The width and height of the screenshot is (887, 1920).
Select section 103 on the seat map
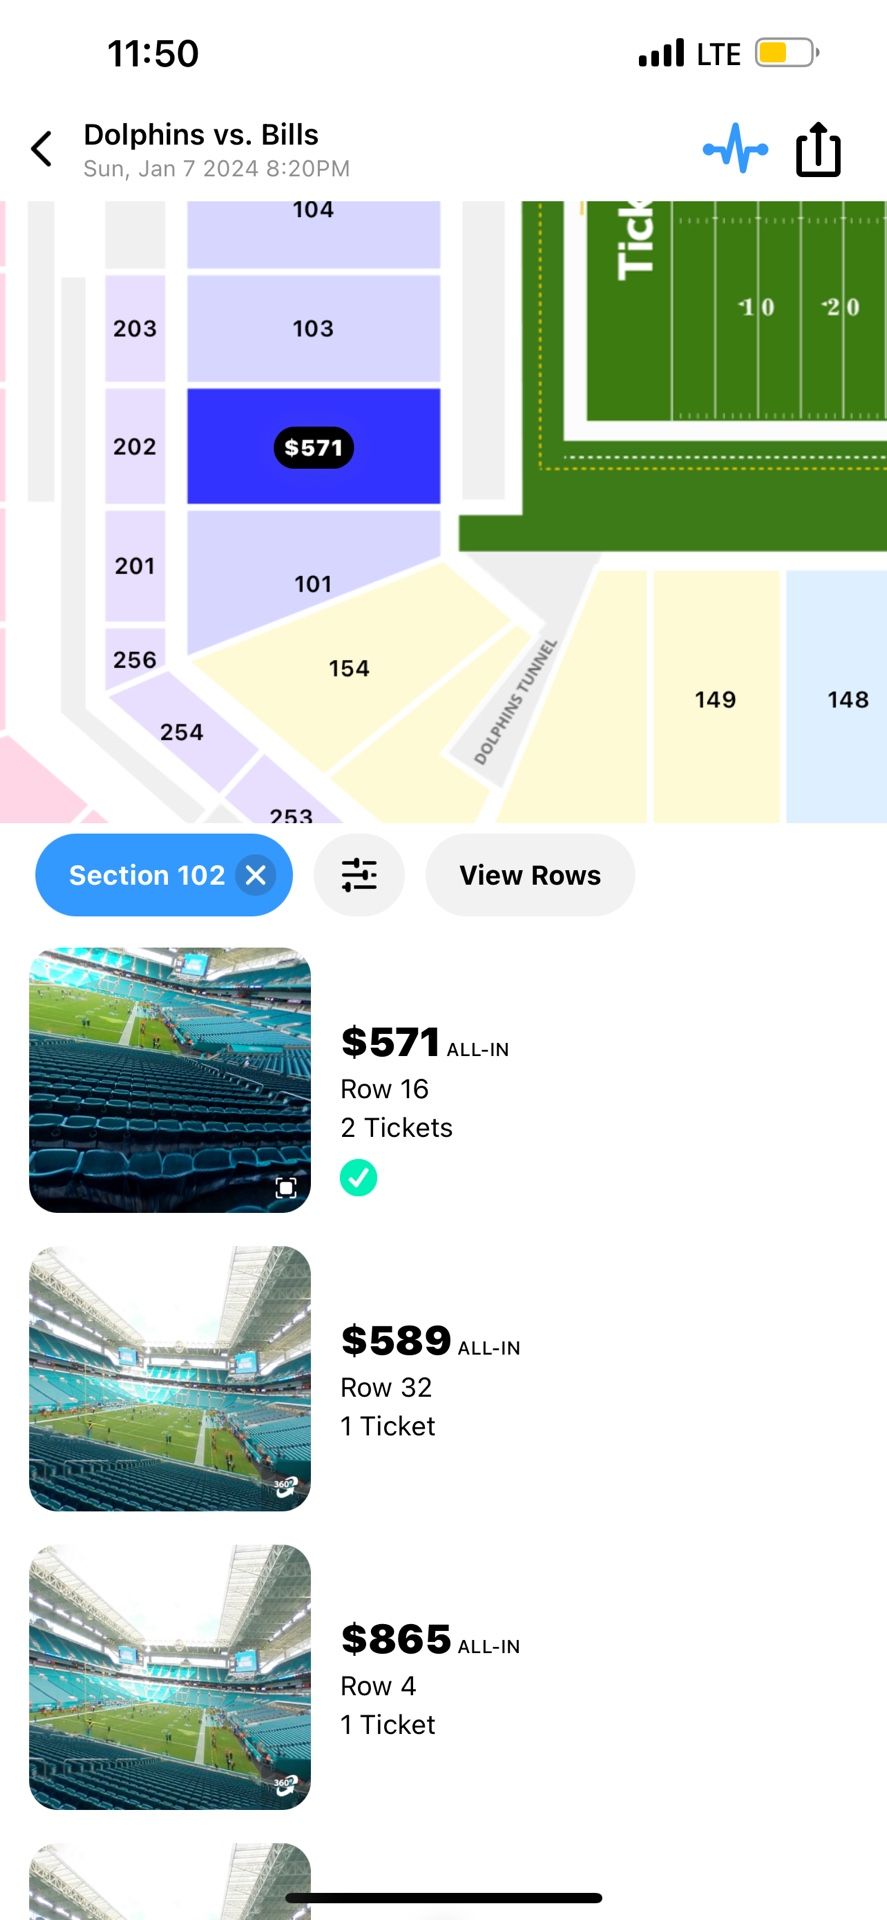pyautogui.click(x=313, y=328)
